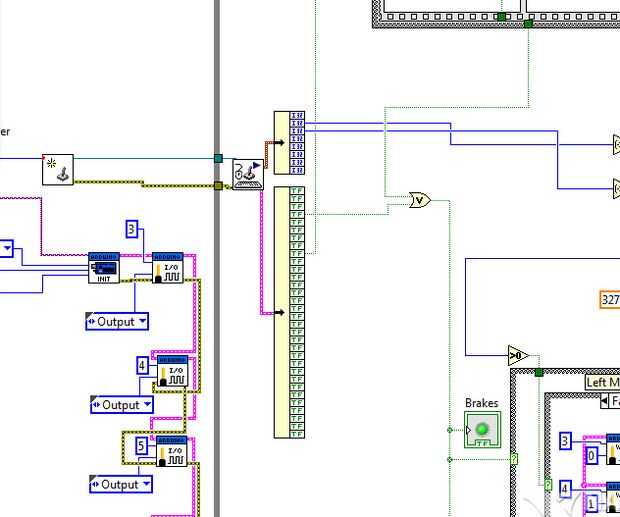The height and width of the screenshot is (517, 620).
Task: Click the yellow error tunnel on the gray loop border
Action: pyautogui.click(x=218, y=186)
